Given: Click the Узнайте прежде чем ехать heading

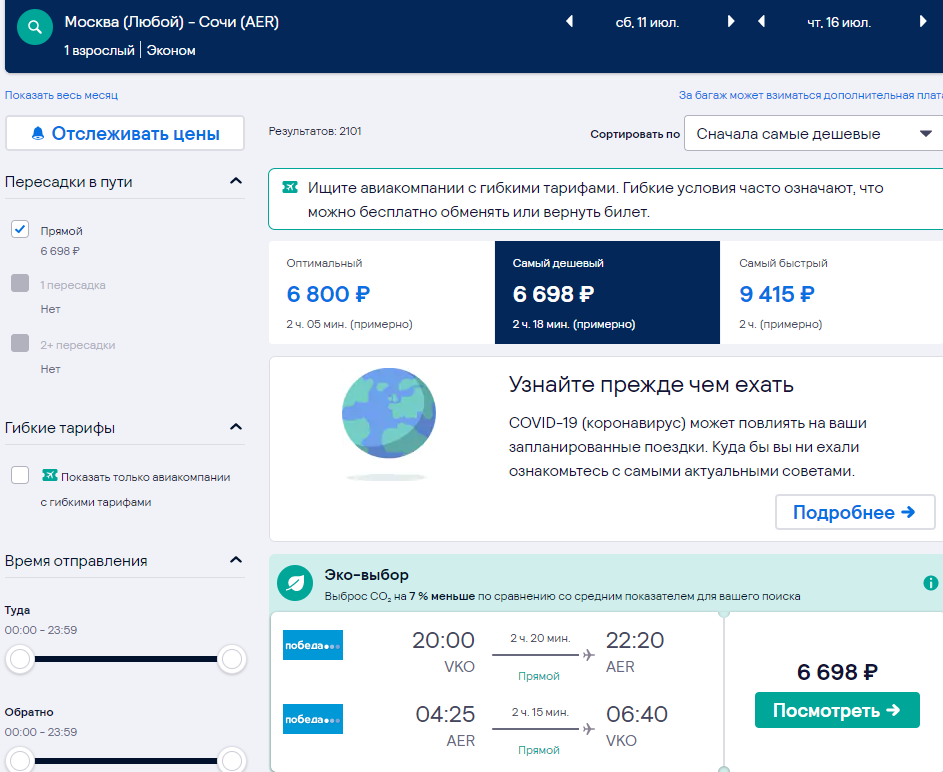Looking at the screenshot, I should (x=651, y=384).
